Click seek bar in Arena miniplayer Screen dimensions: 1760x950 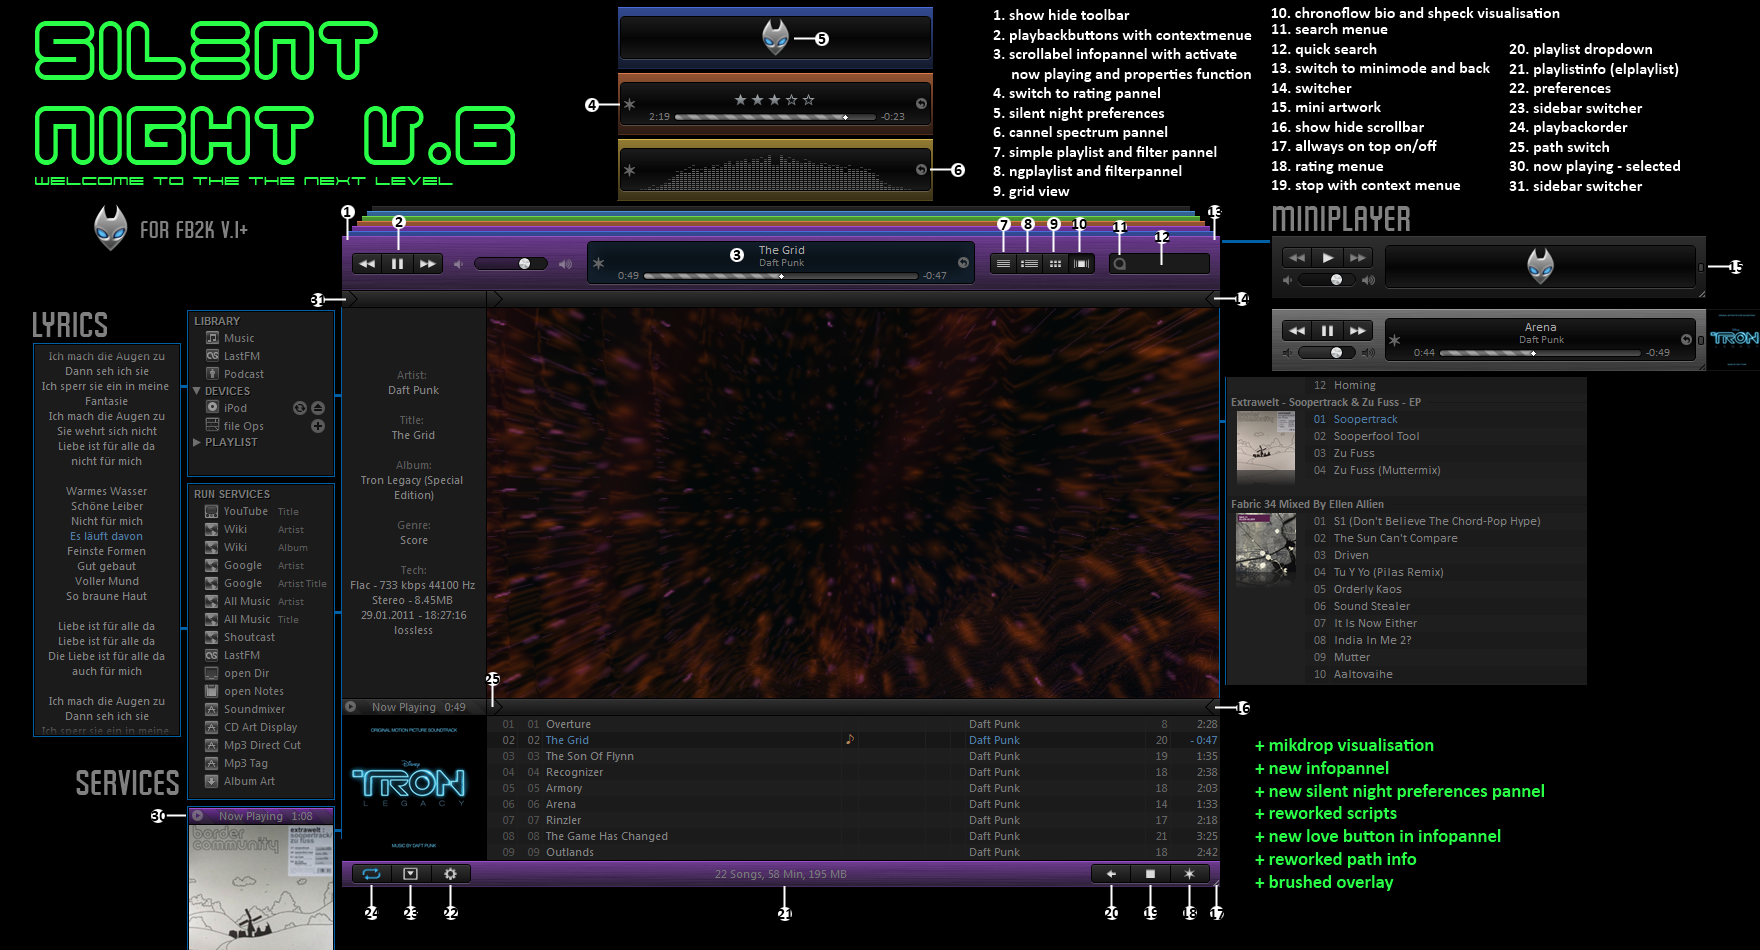click(1540, 353)
